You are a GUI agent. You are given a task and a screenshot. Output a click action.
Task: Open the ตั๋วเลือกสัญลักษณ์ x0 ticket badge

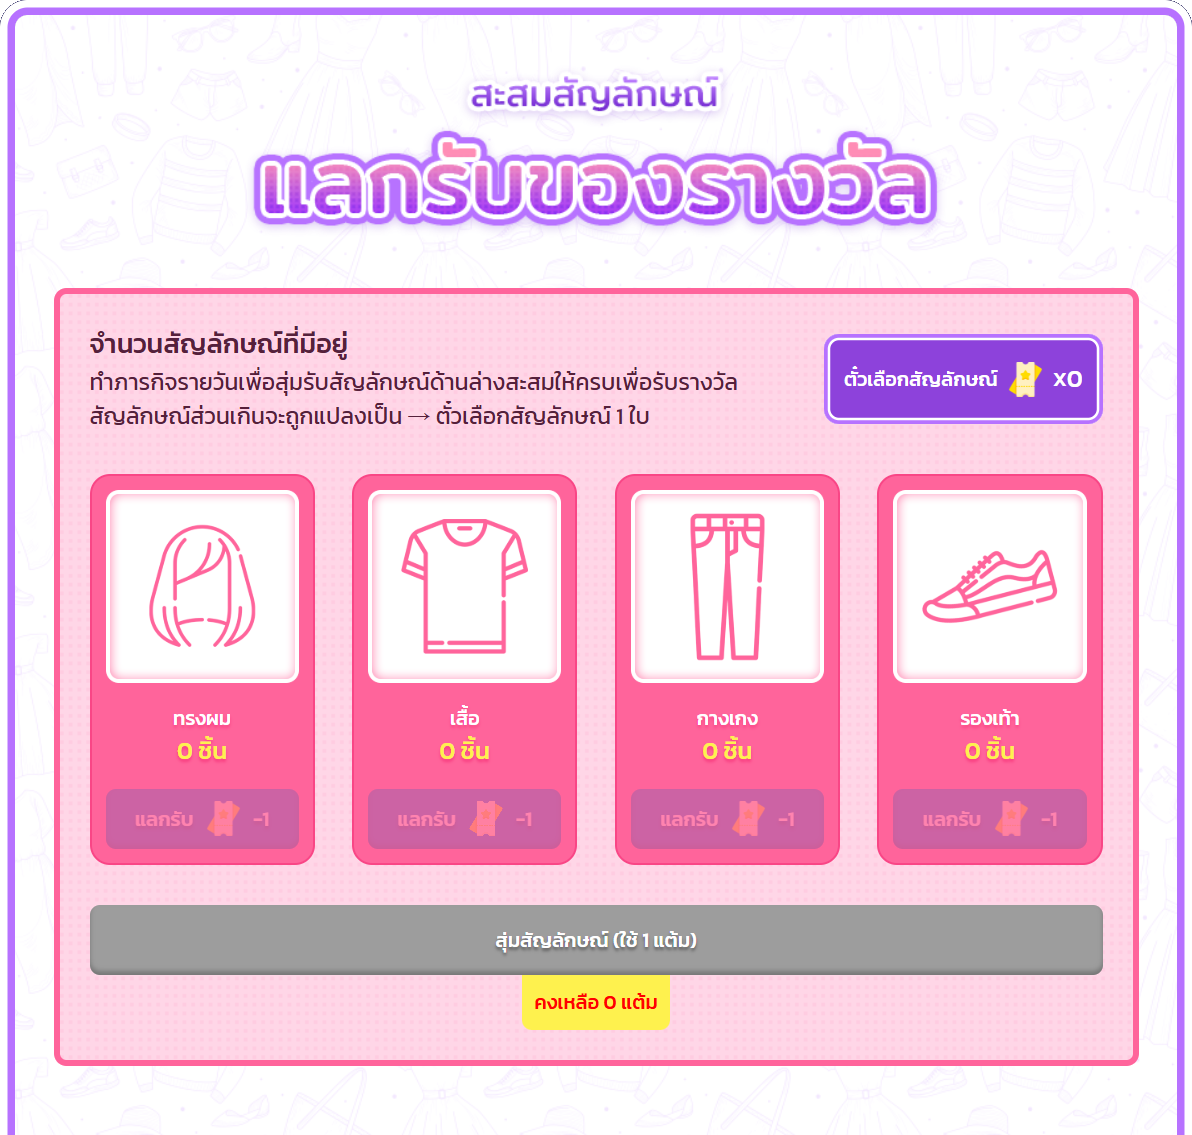(x=963, y=379)
